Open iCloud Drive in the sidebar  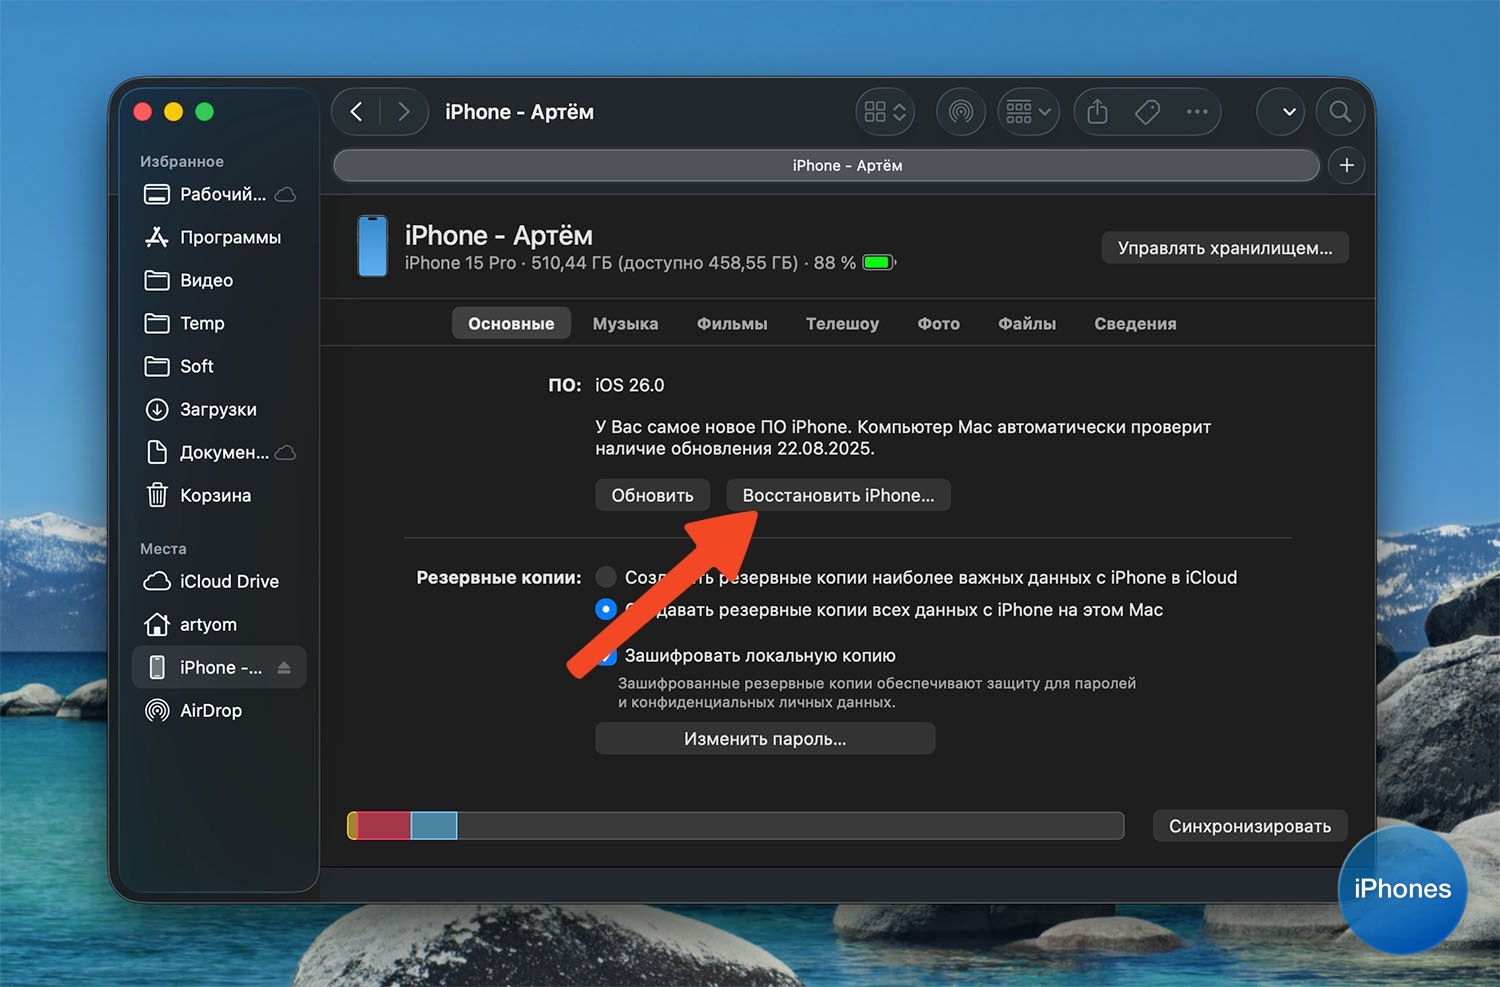(228, 582)
